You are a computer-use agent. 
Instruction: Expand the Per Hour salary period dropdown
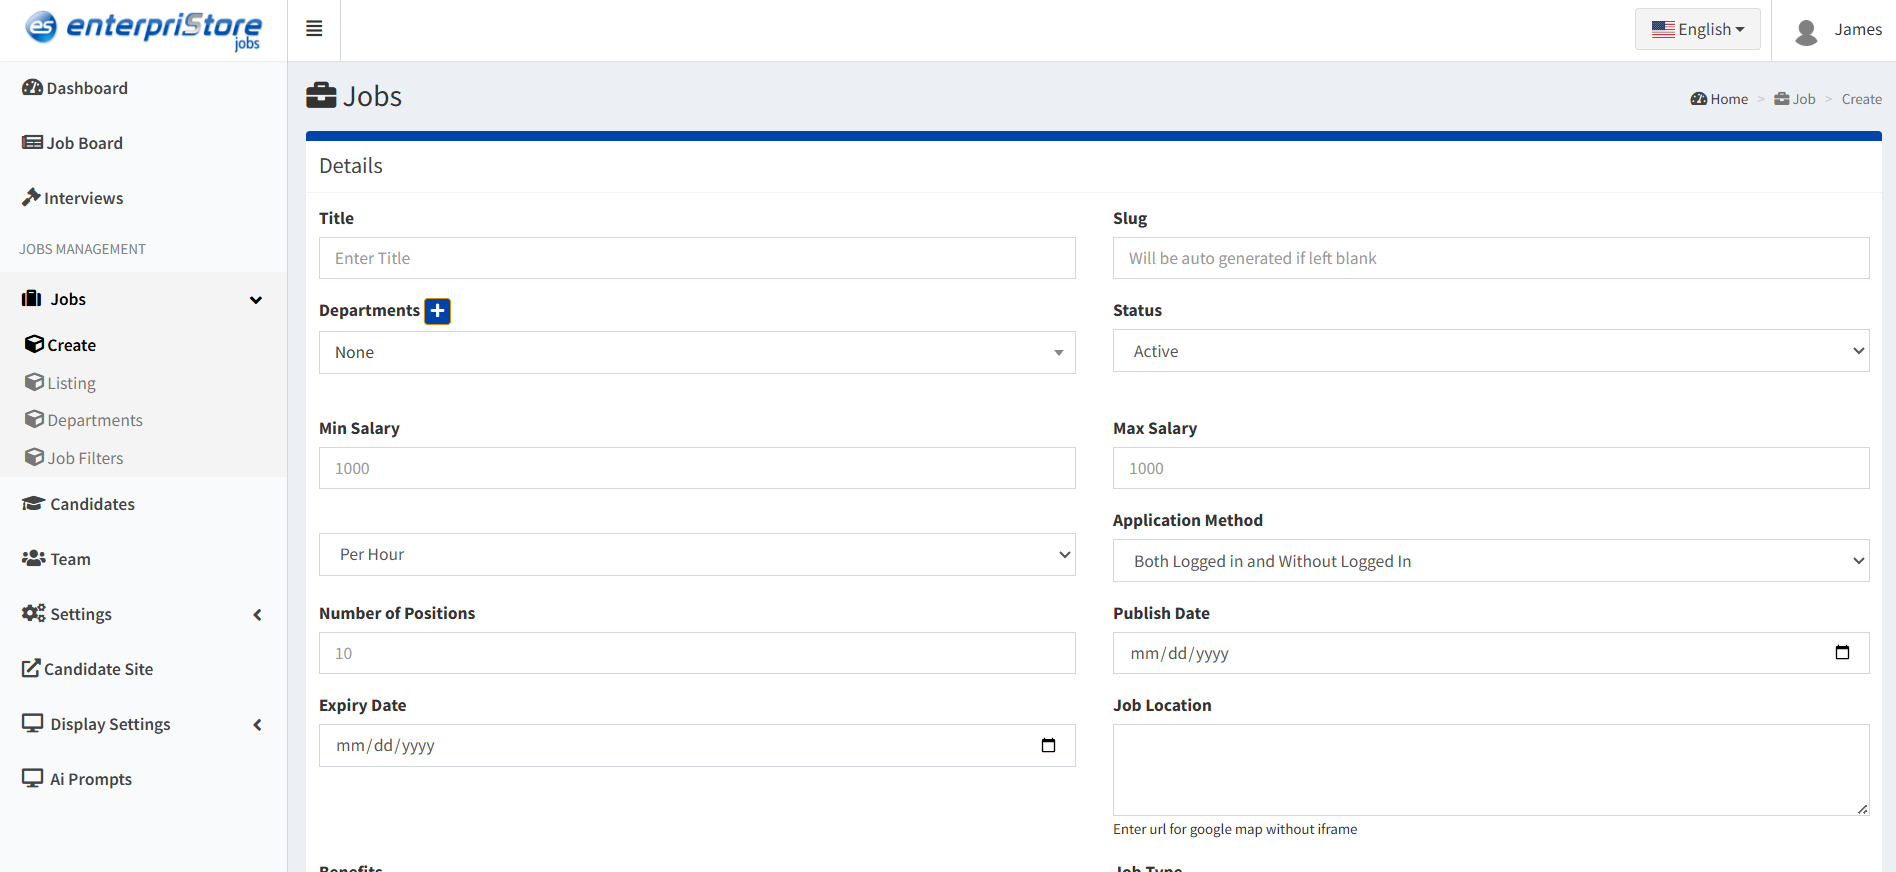(696, 554)
